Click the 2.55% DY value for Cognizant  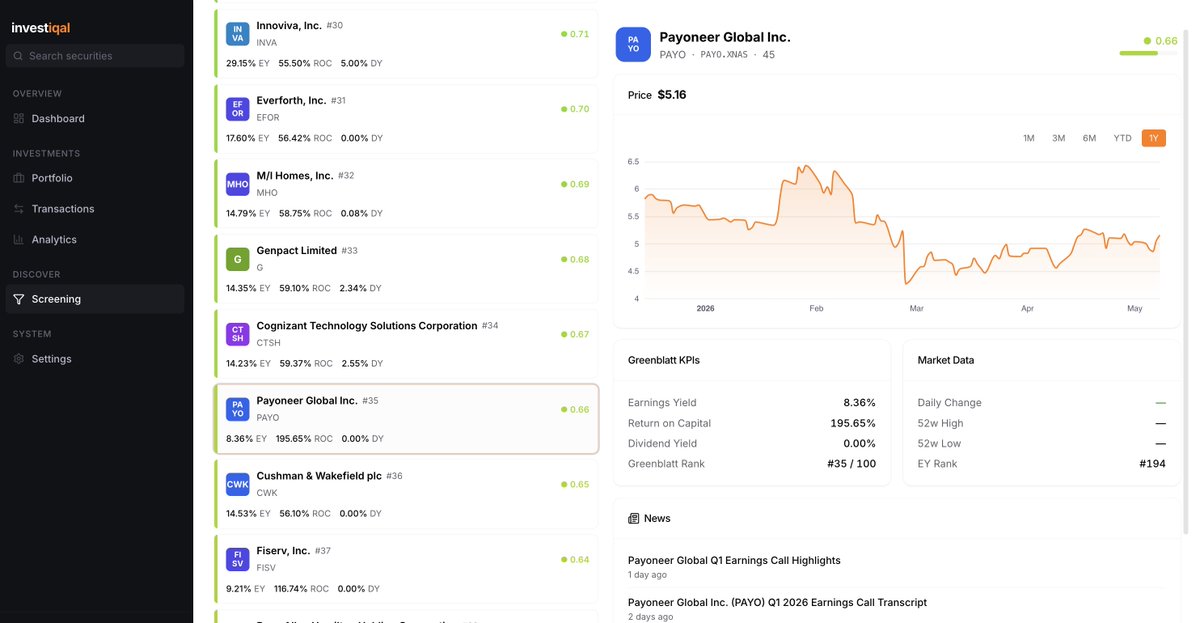pos(362,364)
